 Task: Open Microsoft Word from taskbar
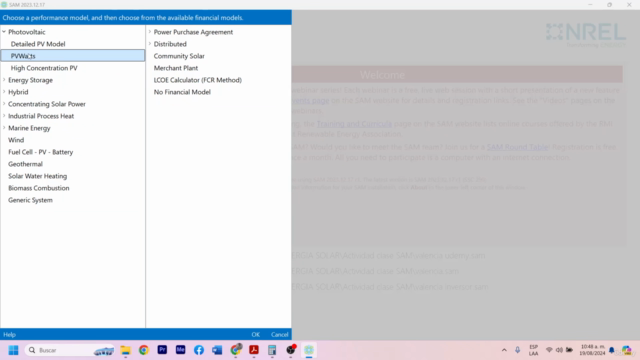point(217,350)
